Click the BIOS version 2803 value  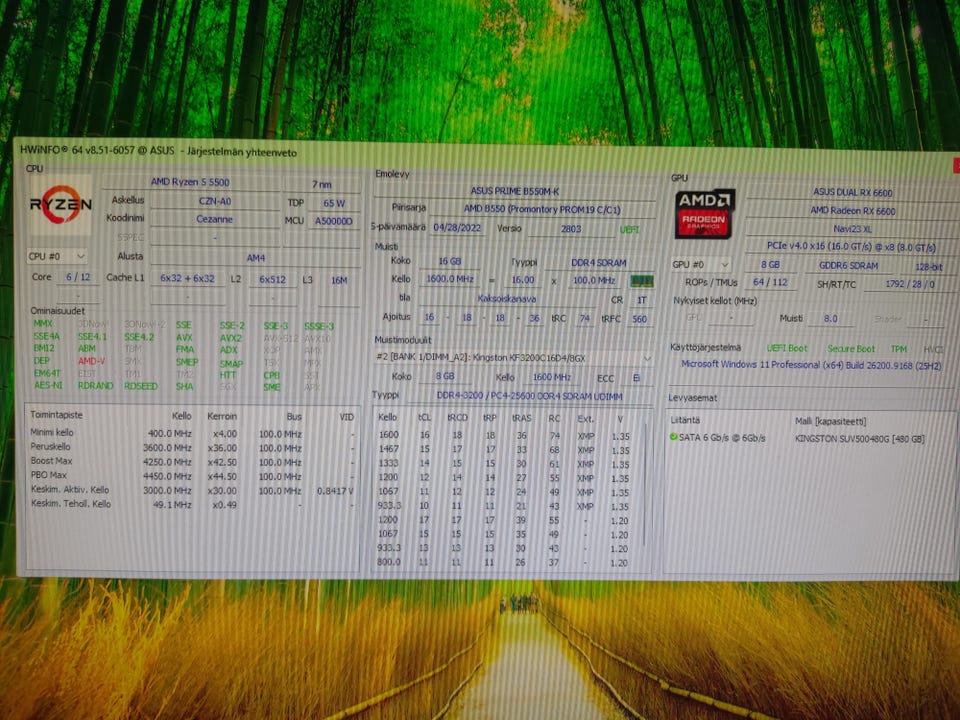coord(571,228)
